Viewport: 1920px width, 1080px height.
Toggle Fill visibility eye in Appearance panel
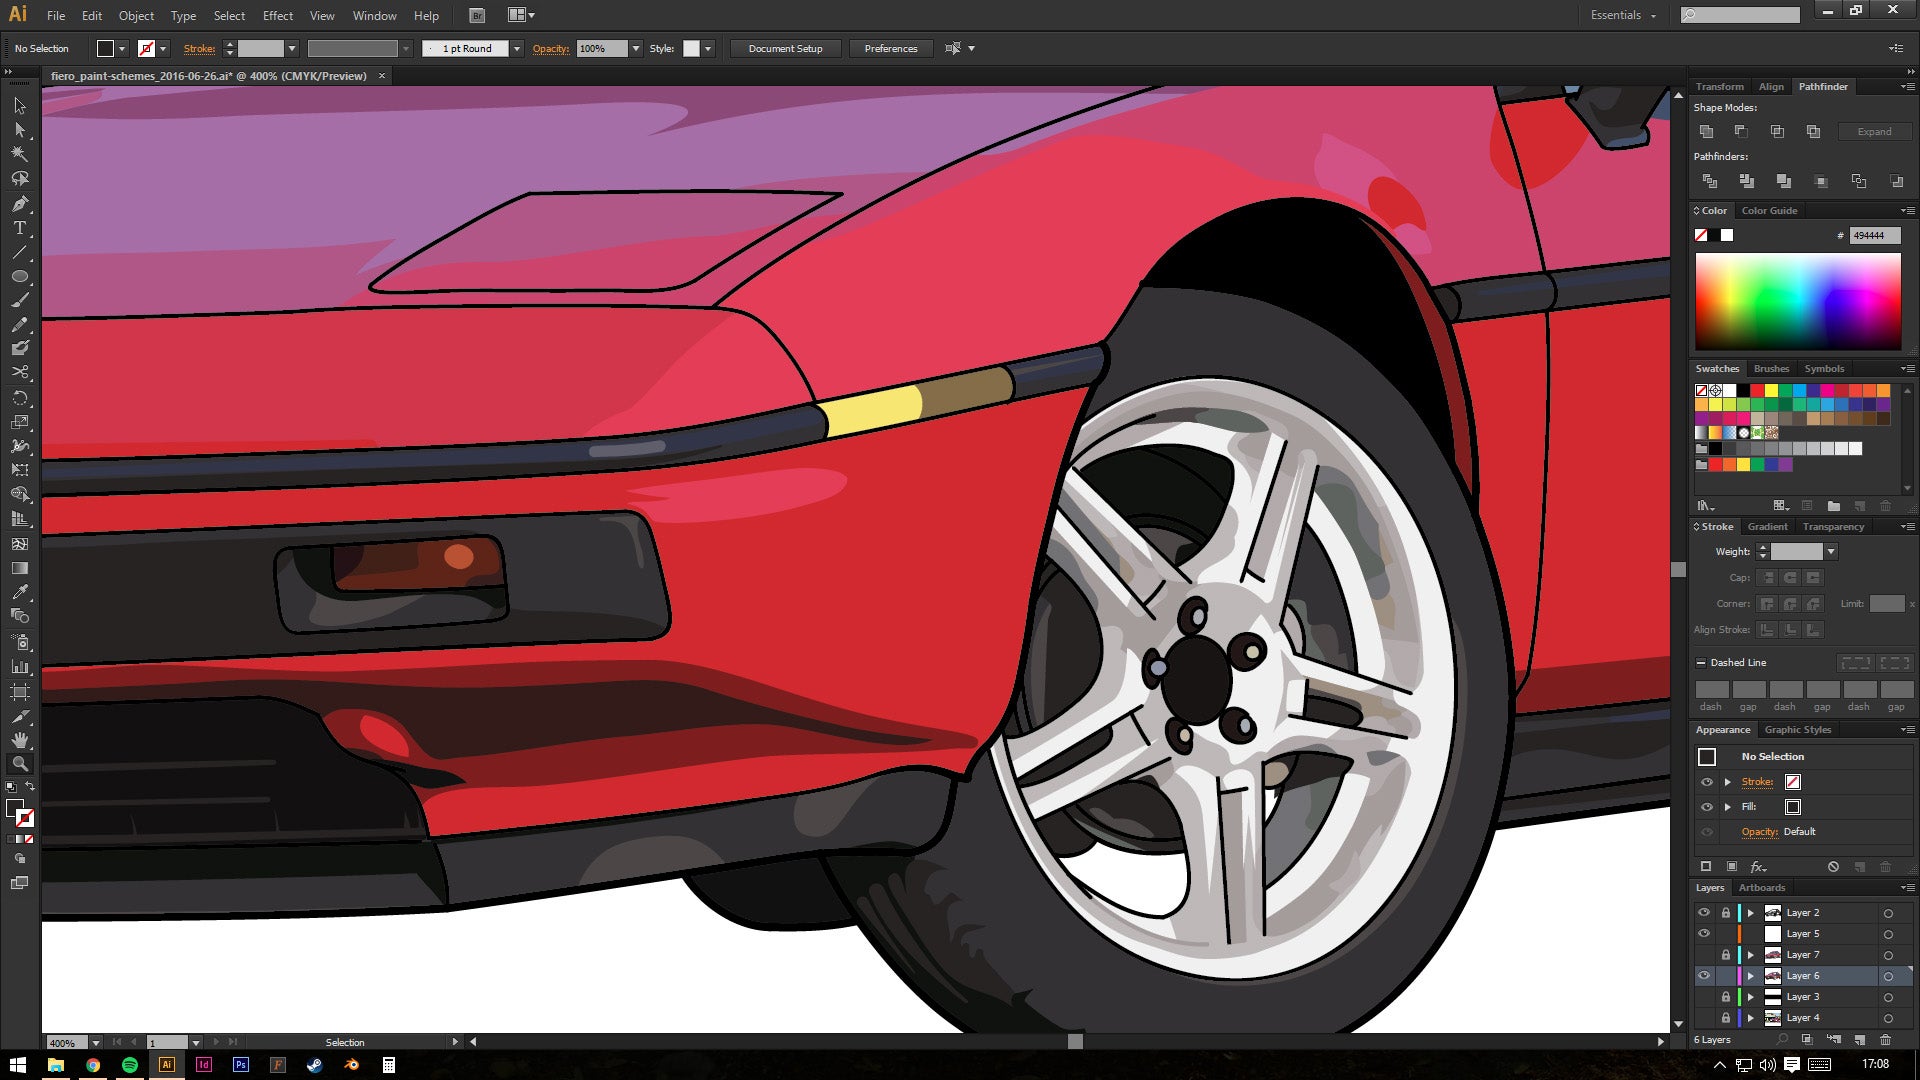1707,807
